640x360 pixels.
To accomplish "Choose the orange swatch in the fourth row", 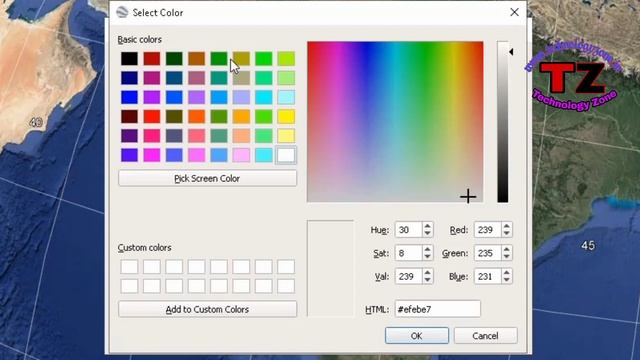I will click(196, 117).
